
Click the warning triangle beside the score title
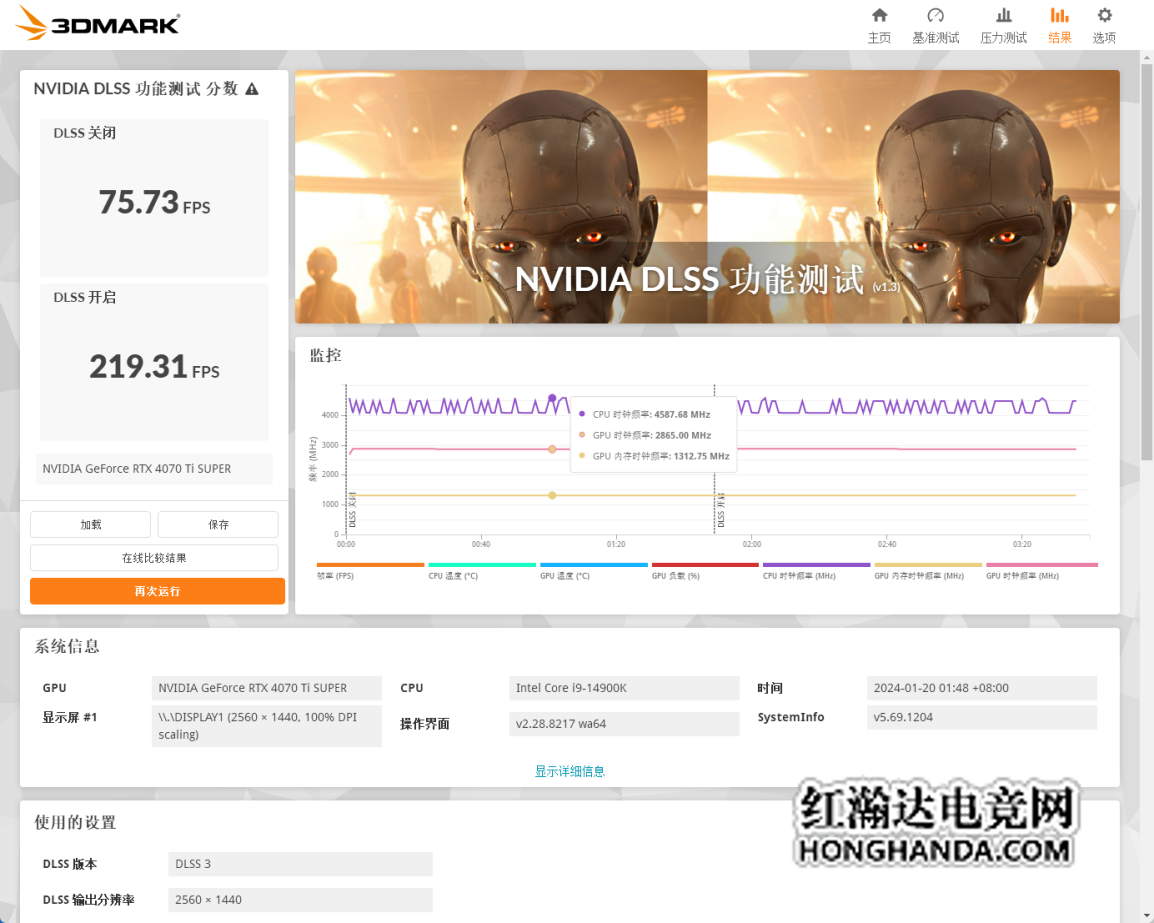252,89
